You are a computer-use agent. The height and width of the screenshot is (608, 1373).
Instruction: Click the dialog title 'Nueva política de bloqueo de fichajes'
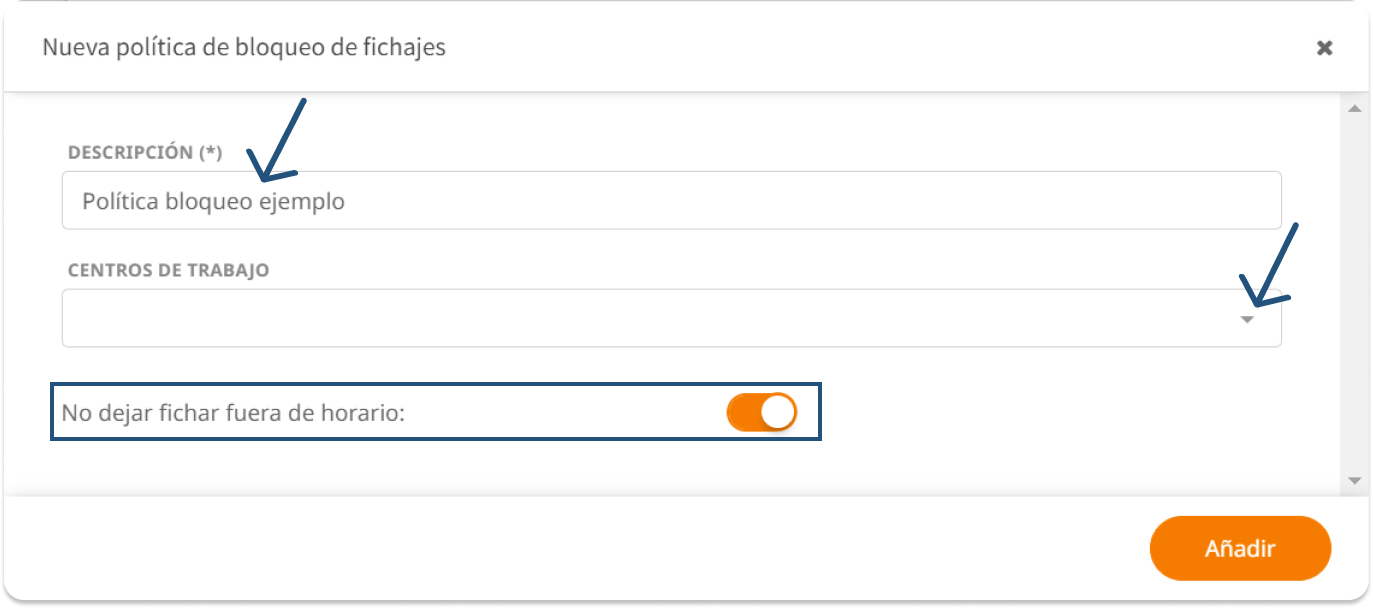[x=244, y=47]
